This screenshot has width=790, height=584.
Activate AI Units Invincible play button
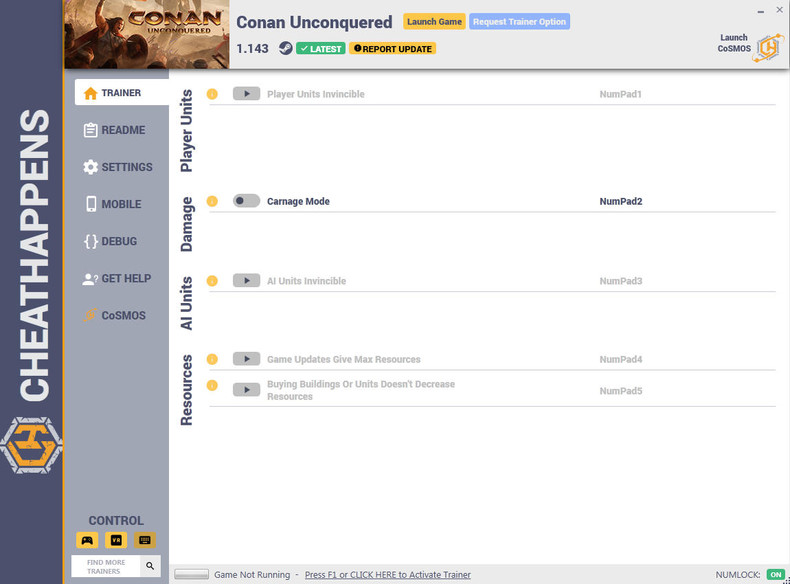[246, 281]
